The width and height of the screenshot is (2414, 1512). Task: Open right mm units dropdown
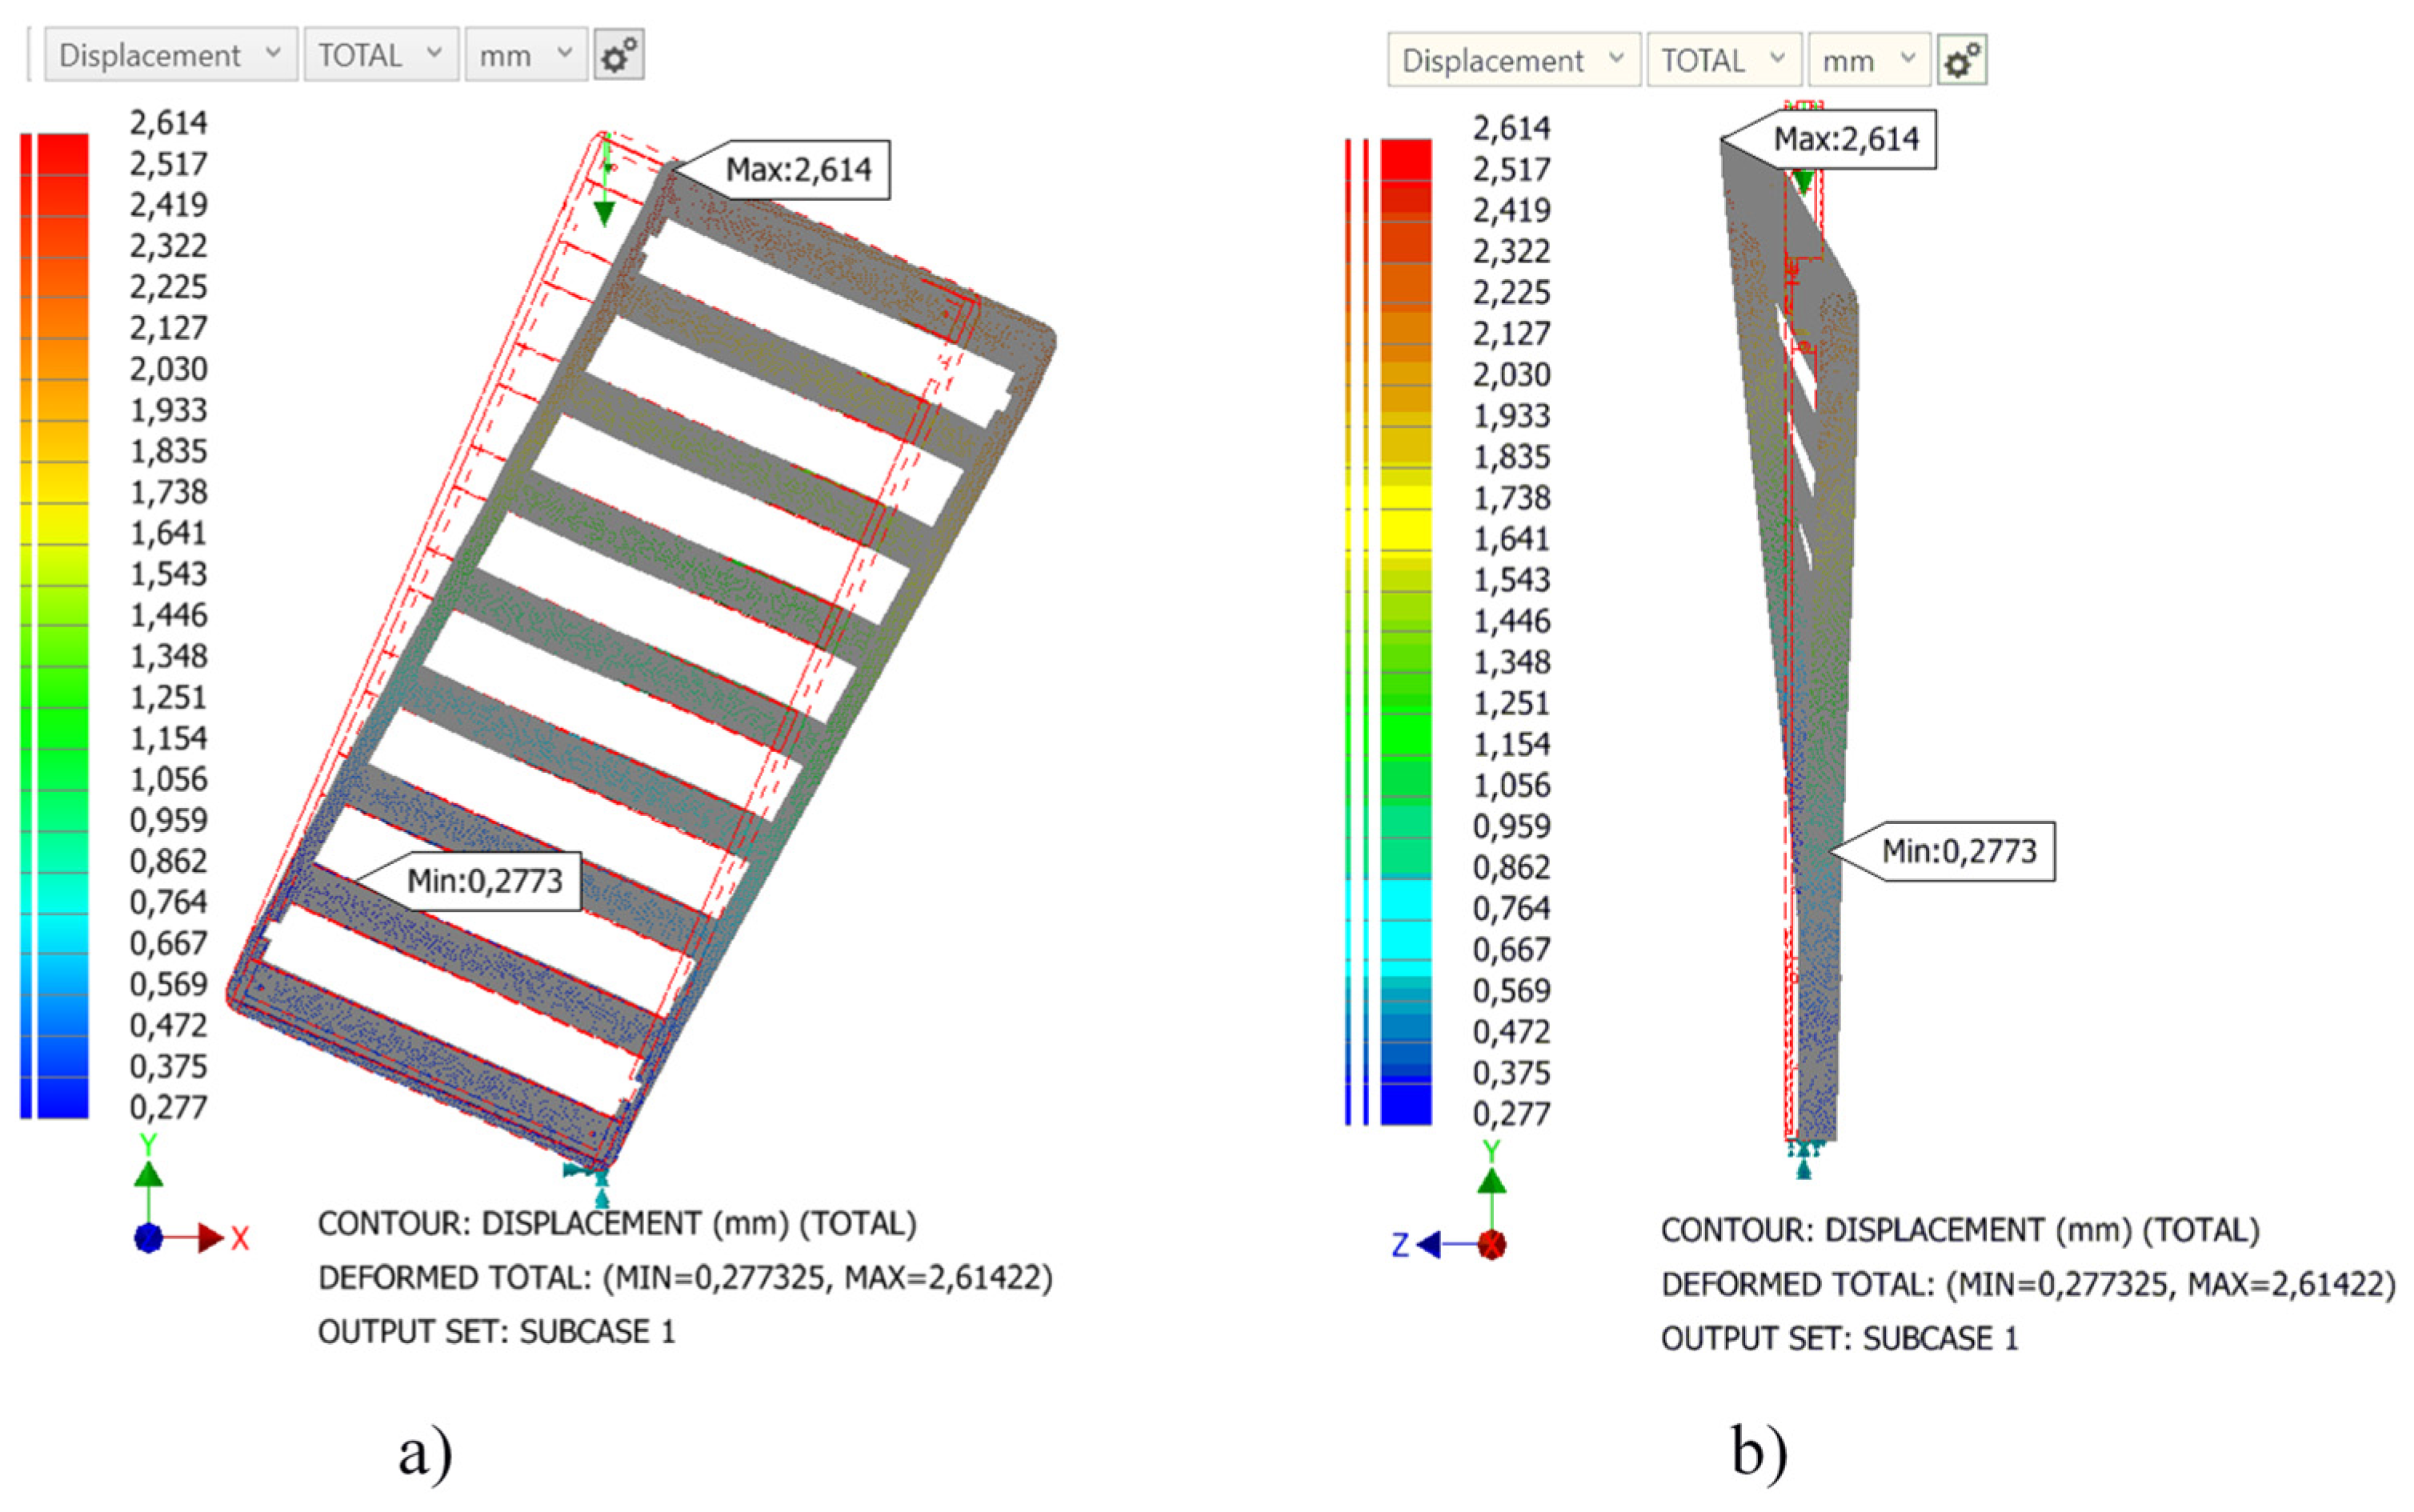coord(1868,61)
